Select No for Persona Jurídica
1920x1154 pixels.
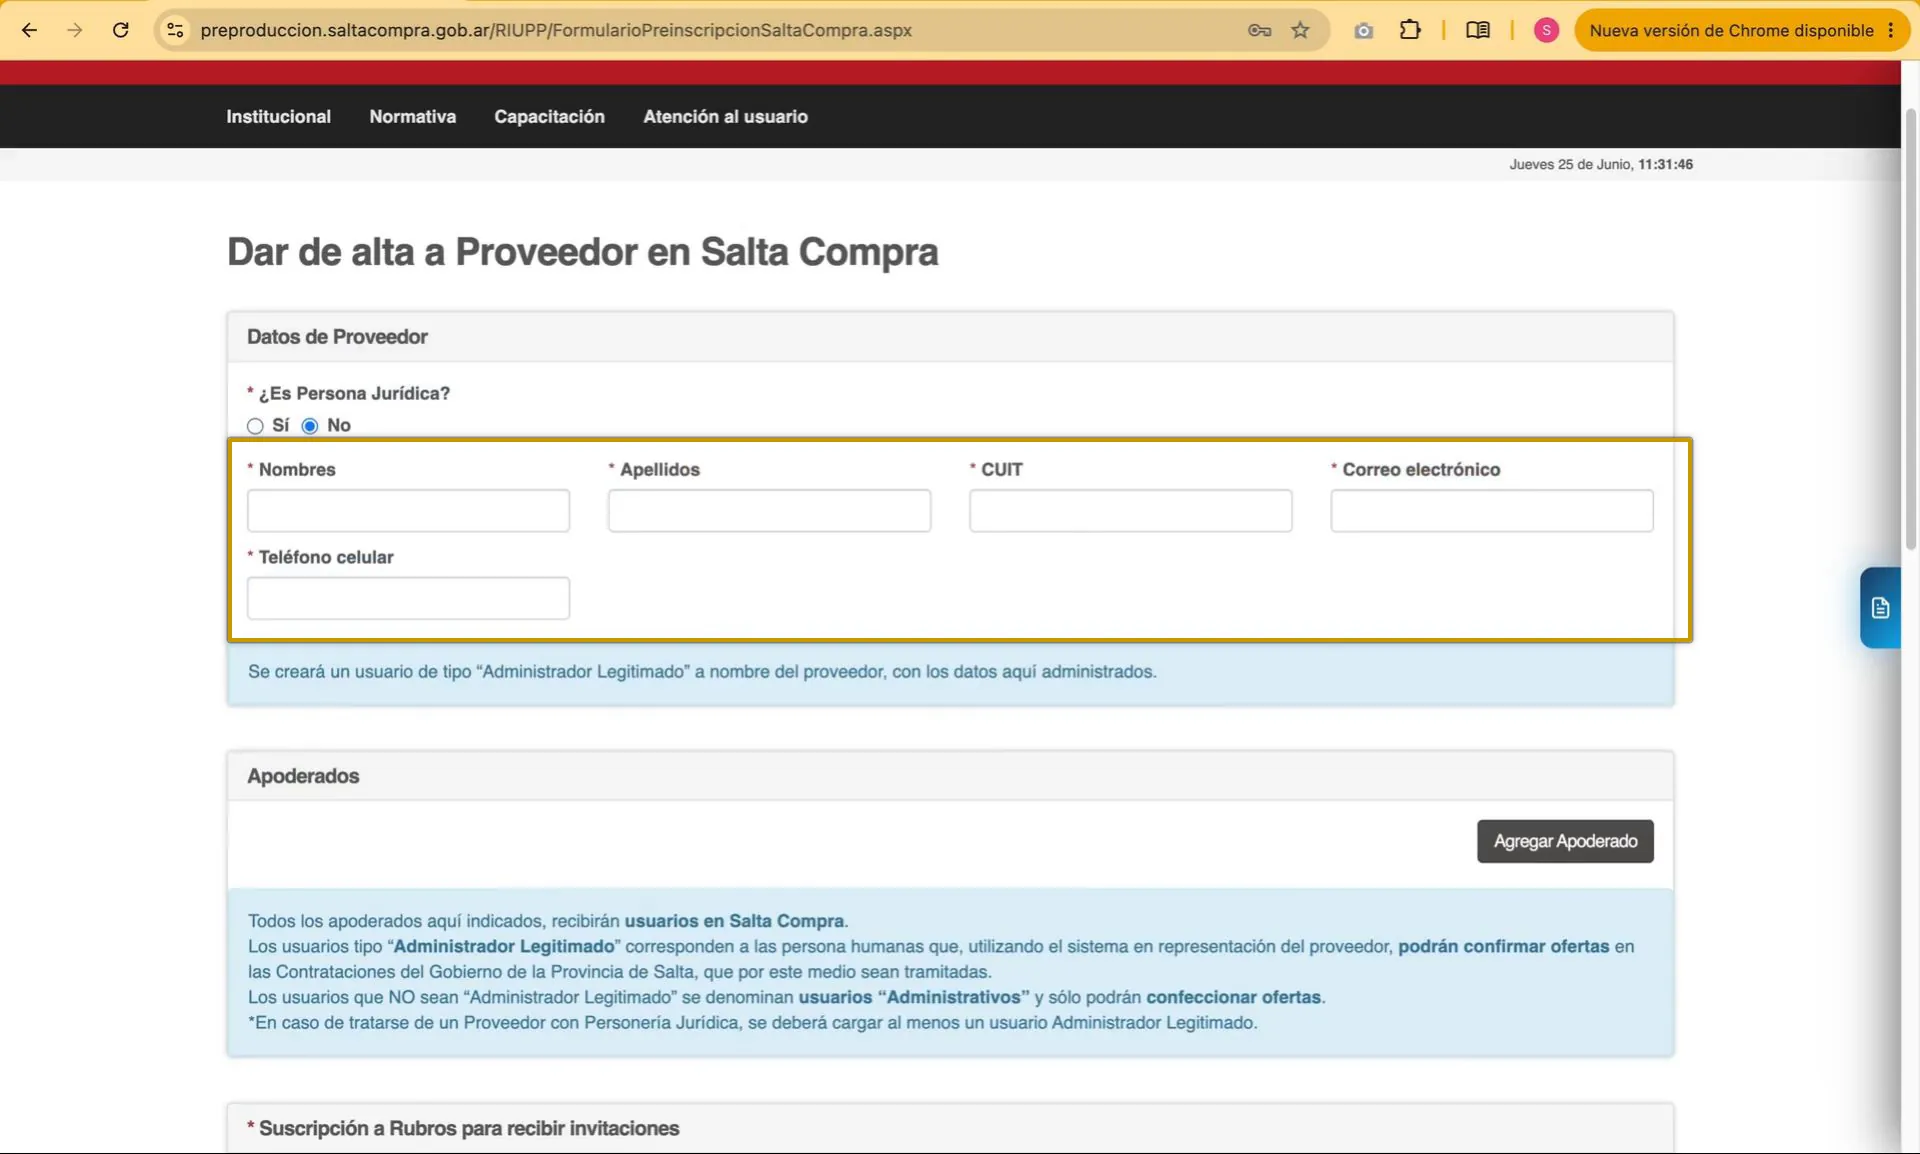310,426
